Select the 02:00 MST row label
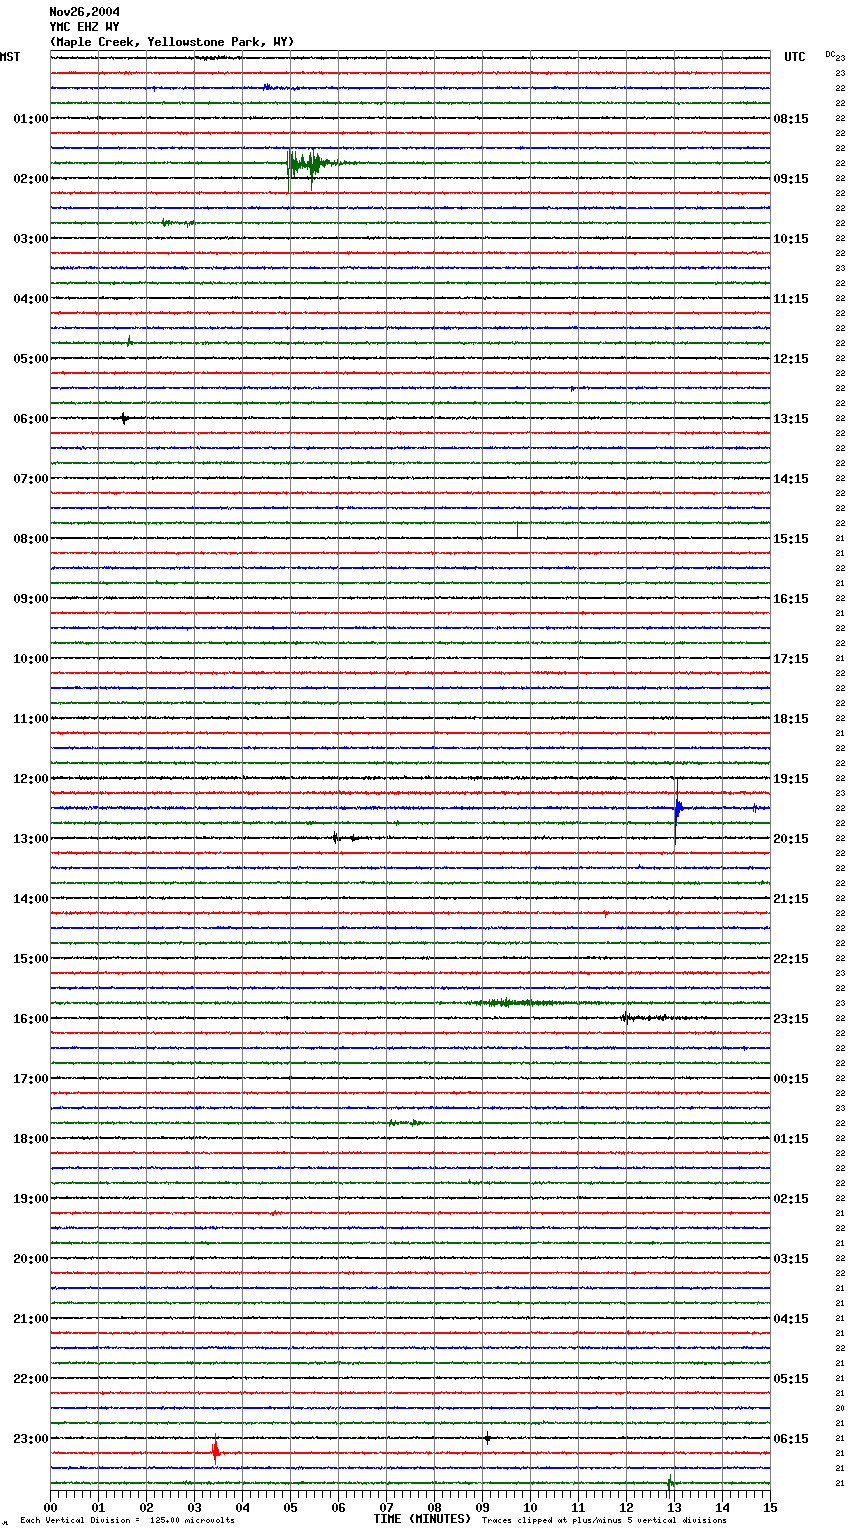Image resolution: width=850 pixels, height=1534 pixels. [31, 179]
